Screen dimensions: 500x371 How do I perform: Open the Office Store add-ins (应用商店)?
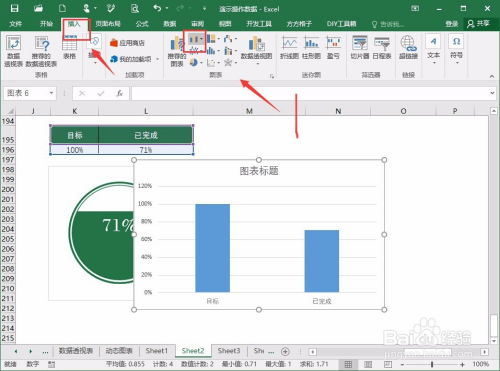pyautogui.click(x=127, y=43)
